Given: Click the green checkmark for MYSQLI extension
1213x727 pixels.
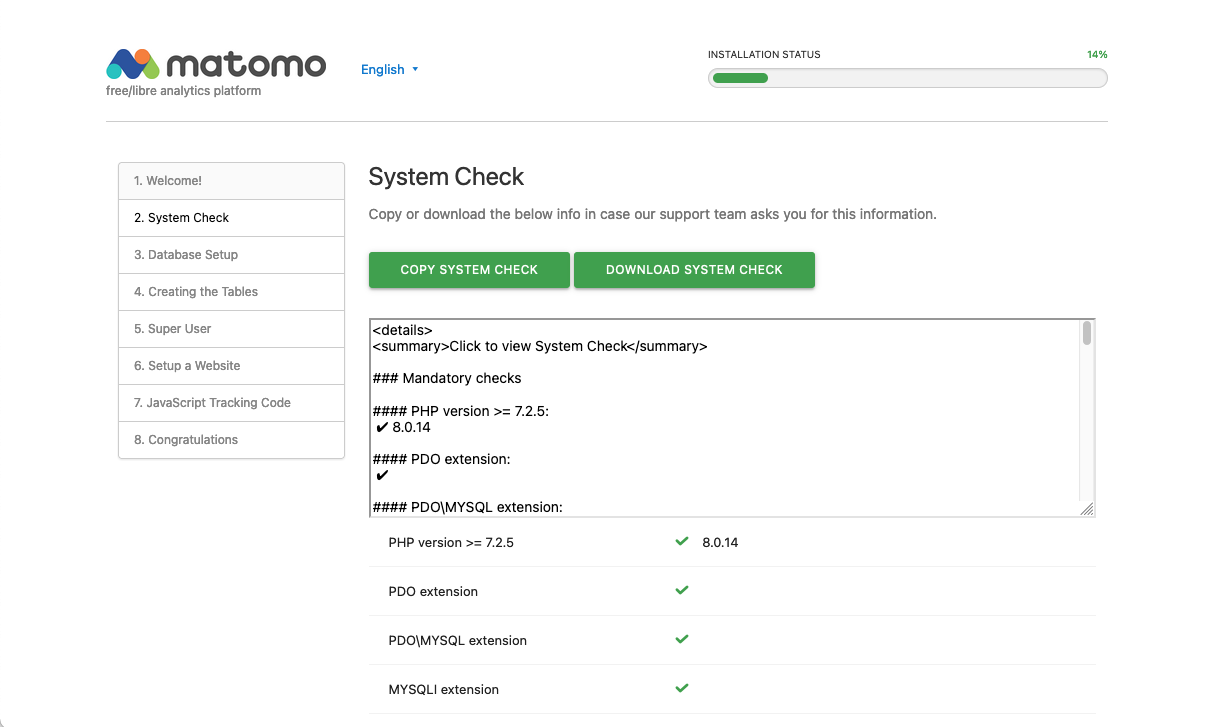Looking at the screenshot, I should click(x=682, y=688).
